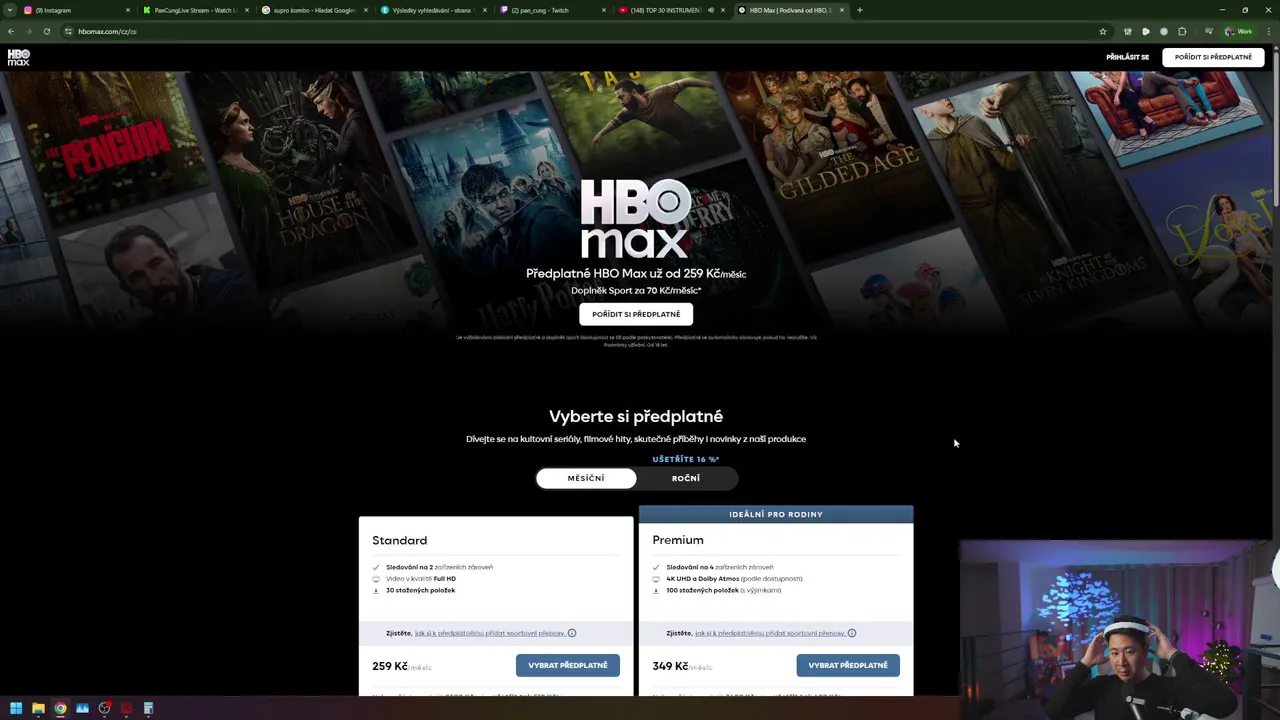Click header Pořídit si předplatné button
This screenshot has width=1280, height=720.
click(1213, 57)
